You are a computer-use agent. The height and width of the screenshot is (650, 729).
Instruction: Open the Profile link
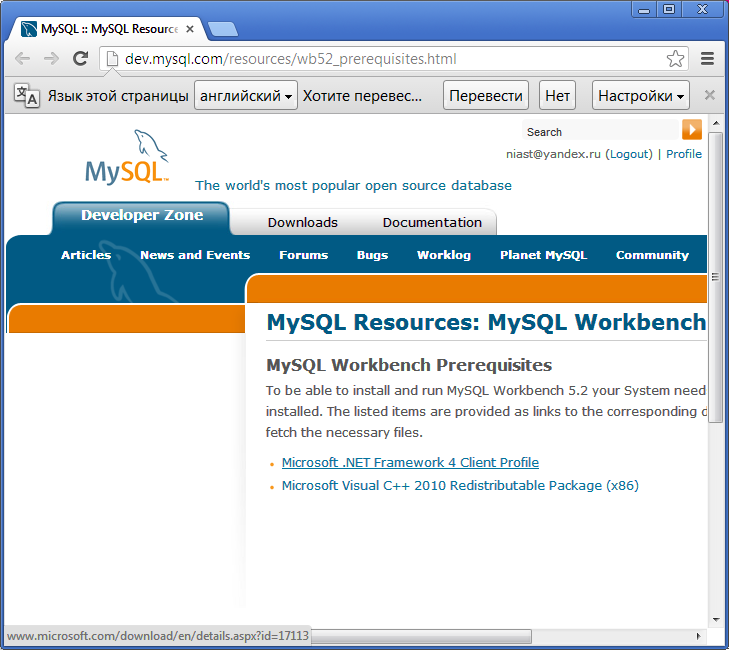(683, 154)
